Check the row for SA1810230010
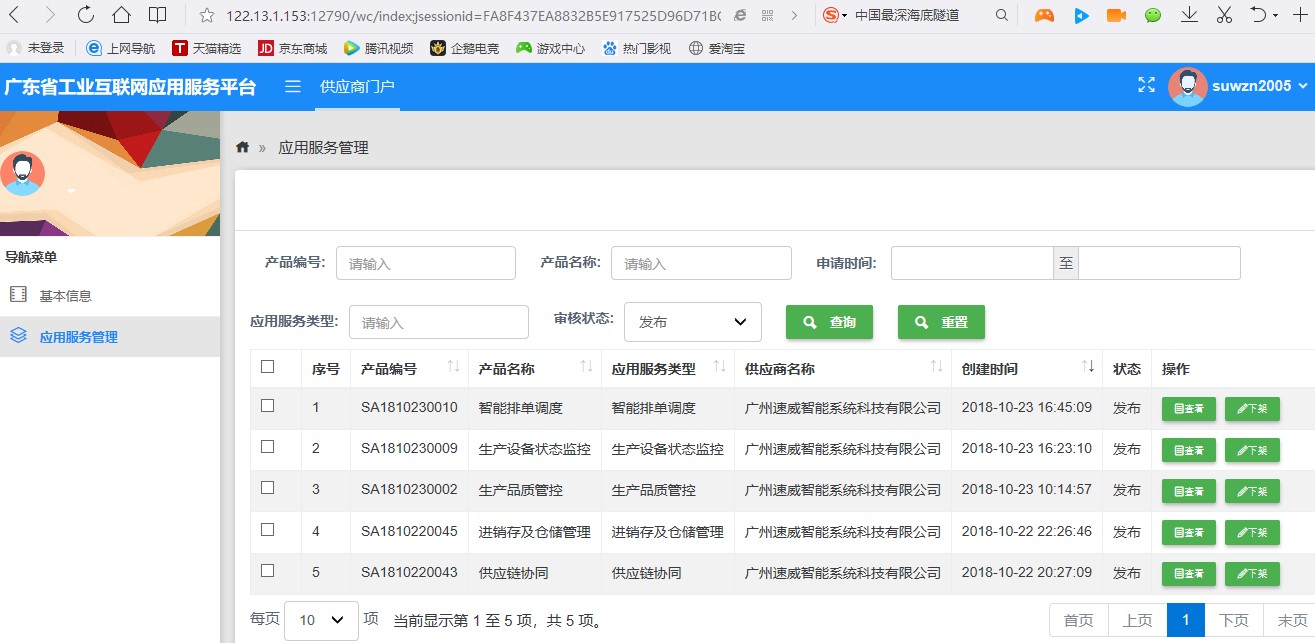 (x=267, y=406)
